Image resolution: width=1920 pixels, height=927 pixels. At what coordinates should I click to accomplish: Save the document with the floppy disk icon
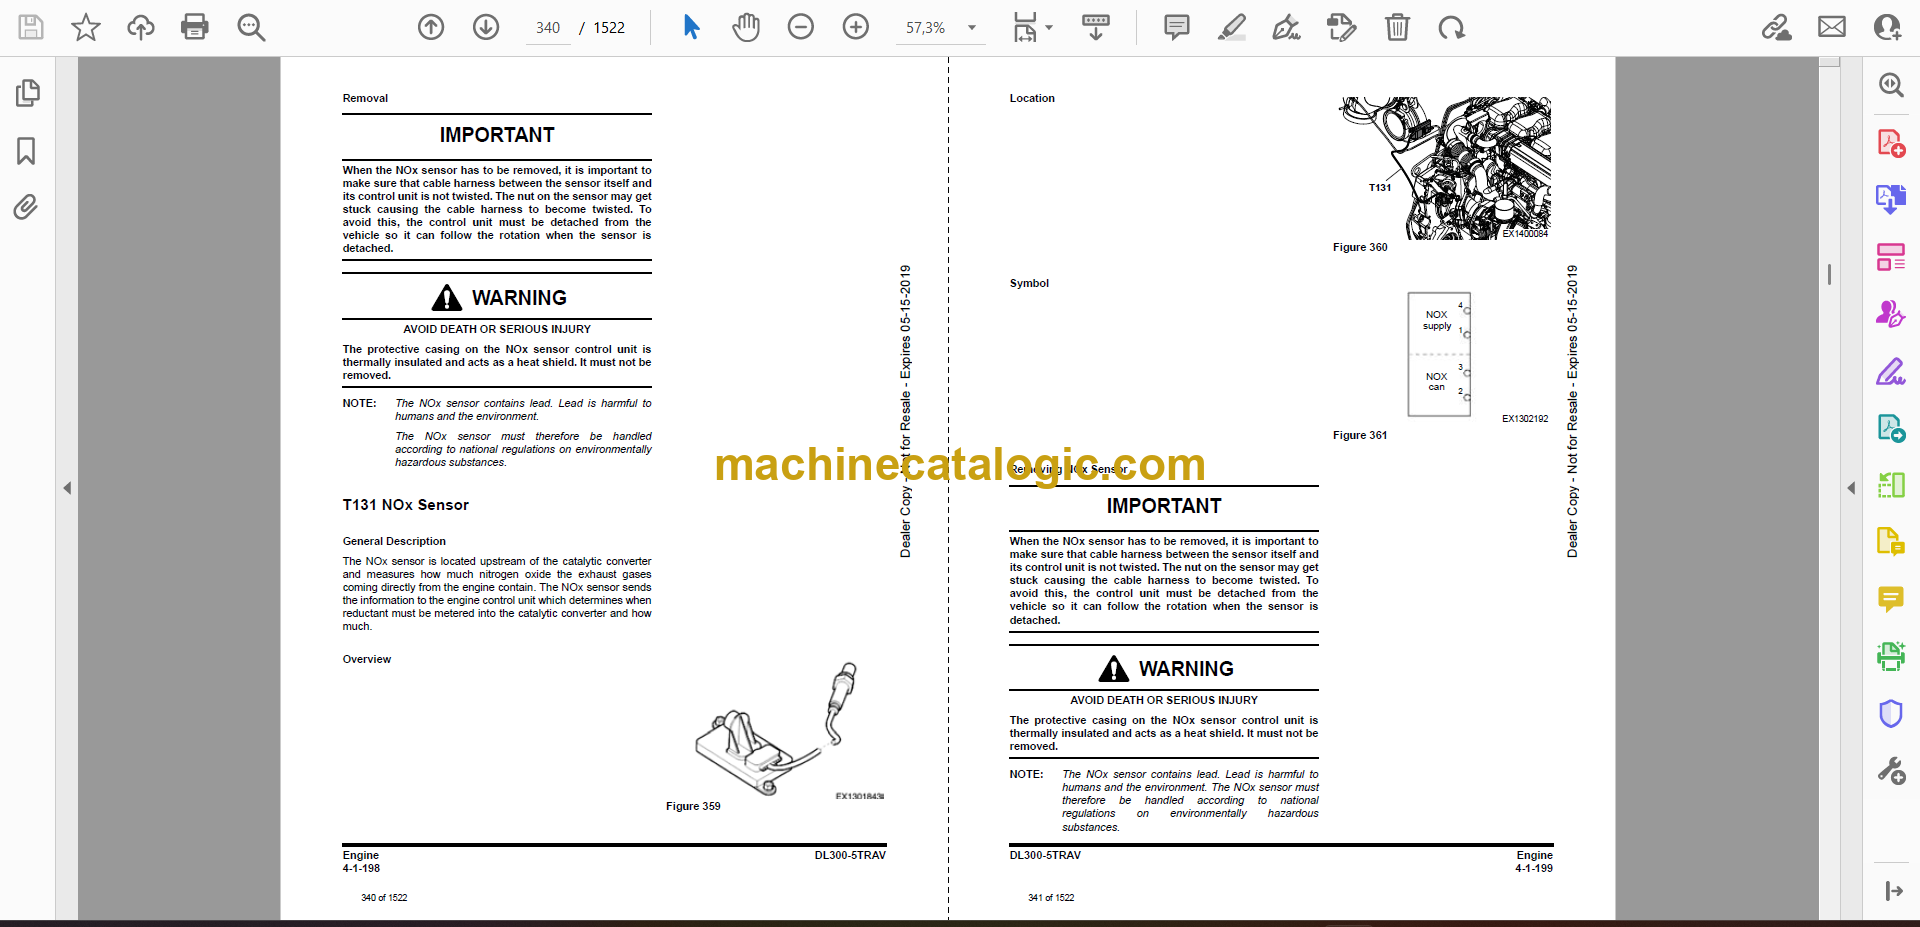[x=31, y=27]
